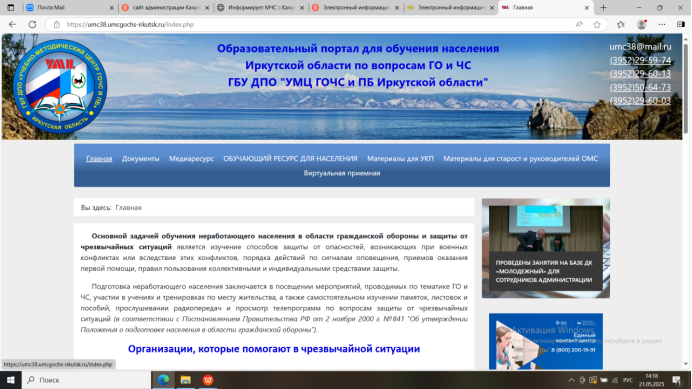Click the battery tray icon

pyautogui.click(x=604, y=380)
